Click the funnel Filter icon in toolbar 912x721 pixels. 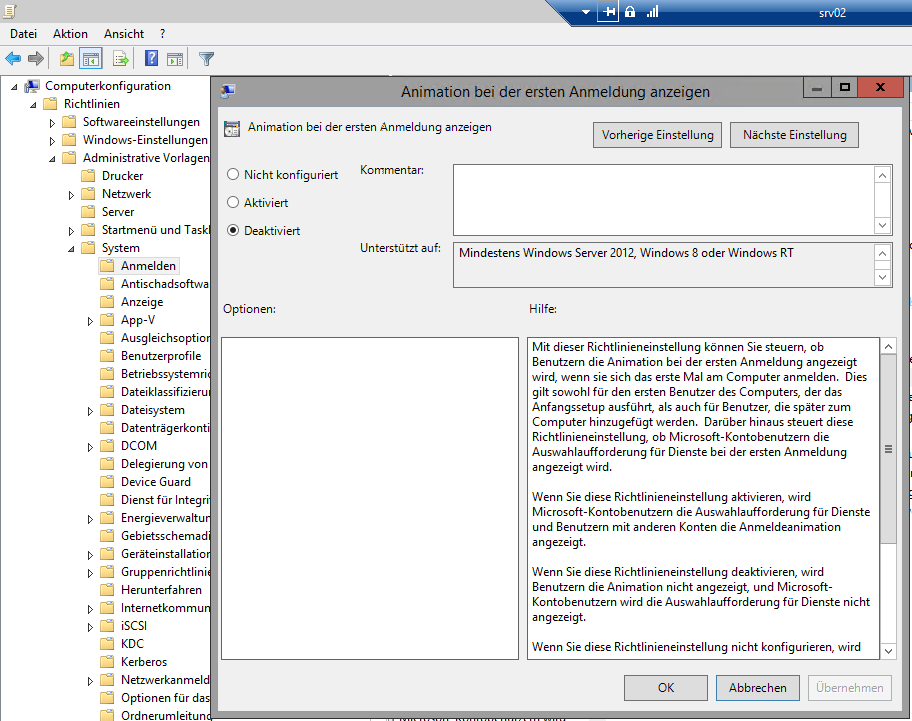point(206,59)
